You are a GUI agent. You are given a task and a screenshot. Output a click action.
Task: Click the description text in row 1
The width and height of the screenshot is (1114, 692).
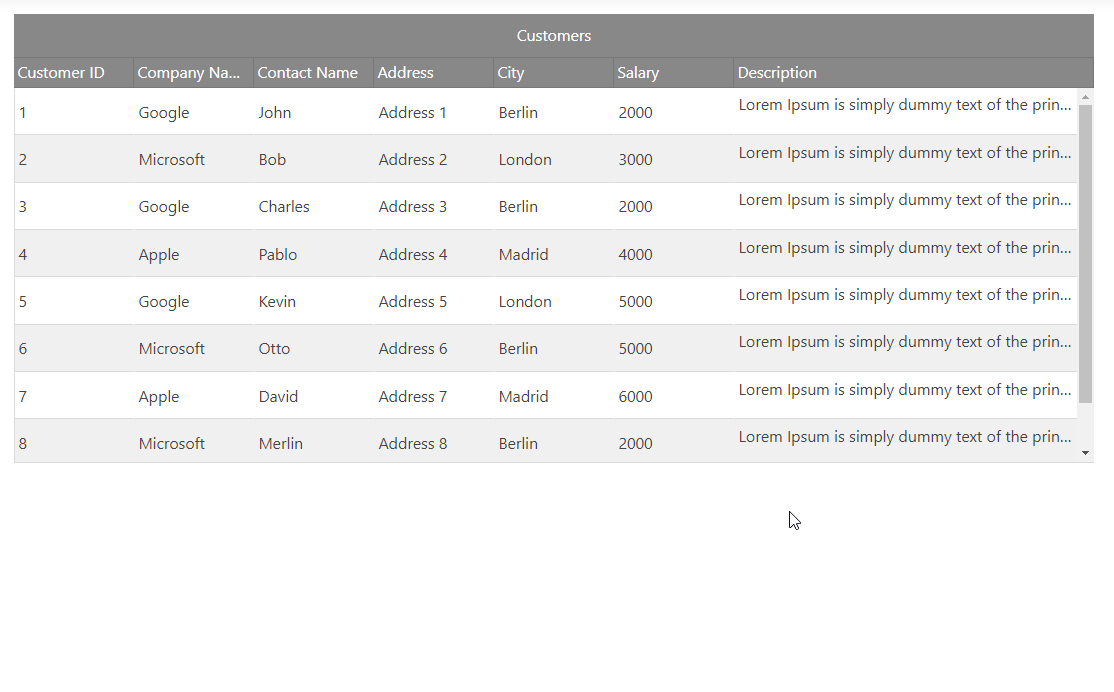[904, 105]
